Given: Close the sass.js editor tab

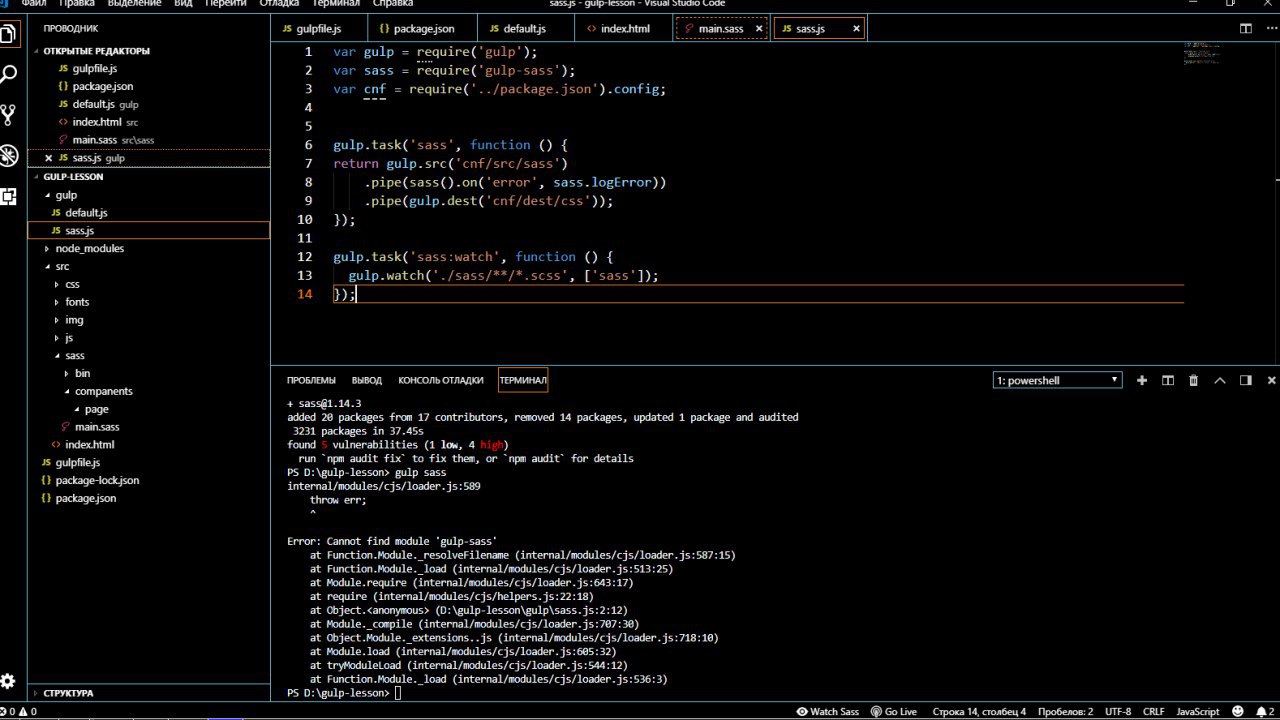Looking at the screenshot, I should click(856, 29).
